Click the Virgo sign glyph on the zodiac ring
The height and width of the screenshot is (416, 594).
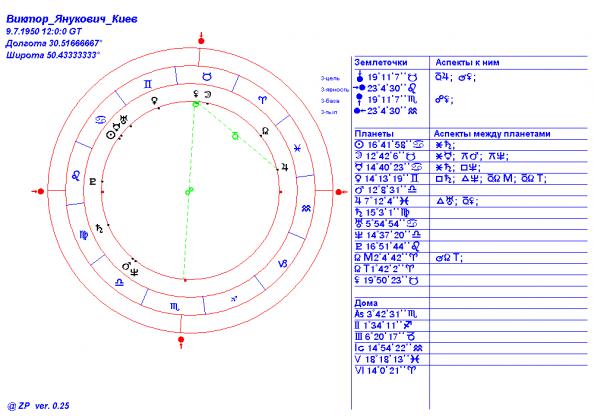coord(84,235)
